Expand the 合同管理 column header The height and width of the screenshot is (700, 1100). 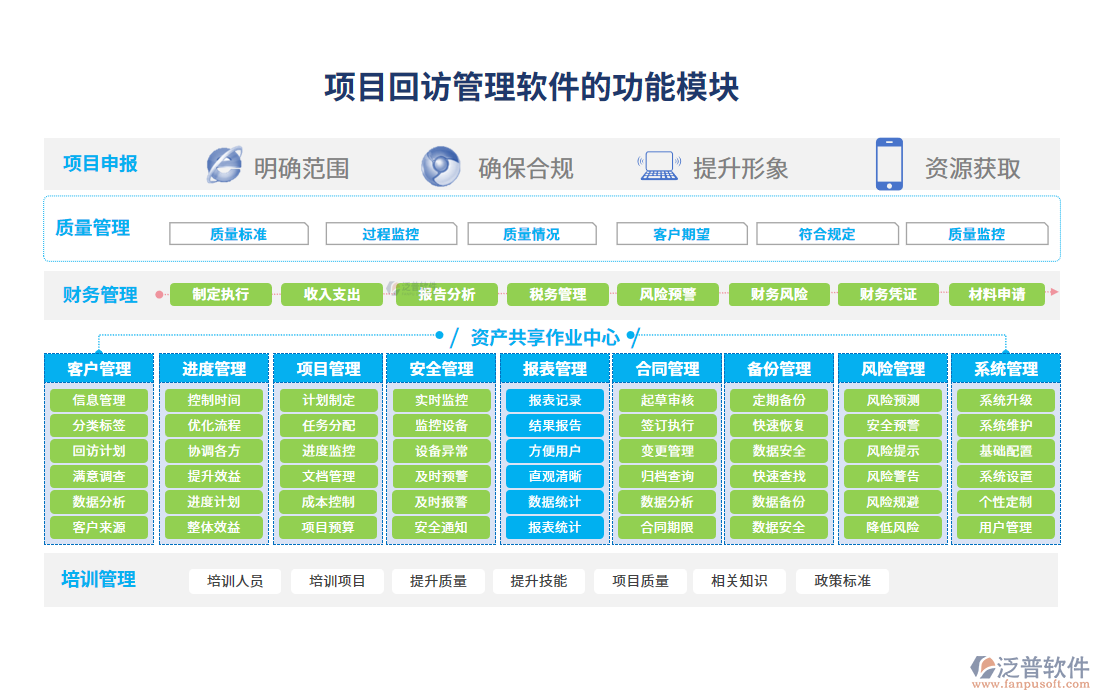[x=667, y=368]
